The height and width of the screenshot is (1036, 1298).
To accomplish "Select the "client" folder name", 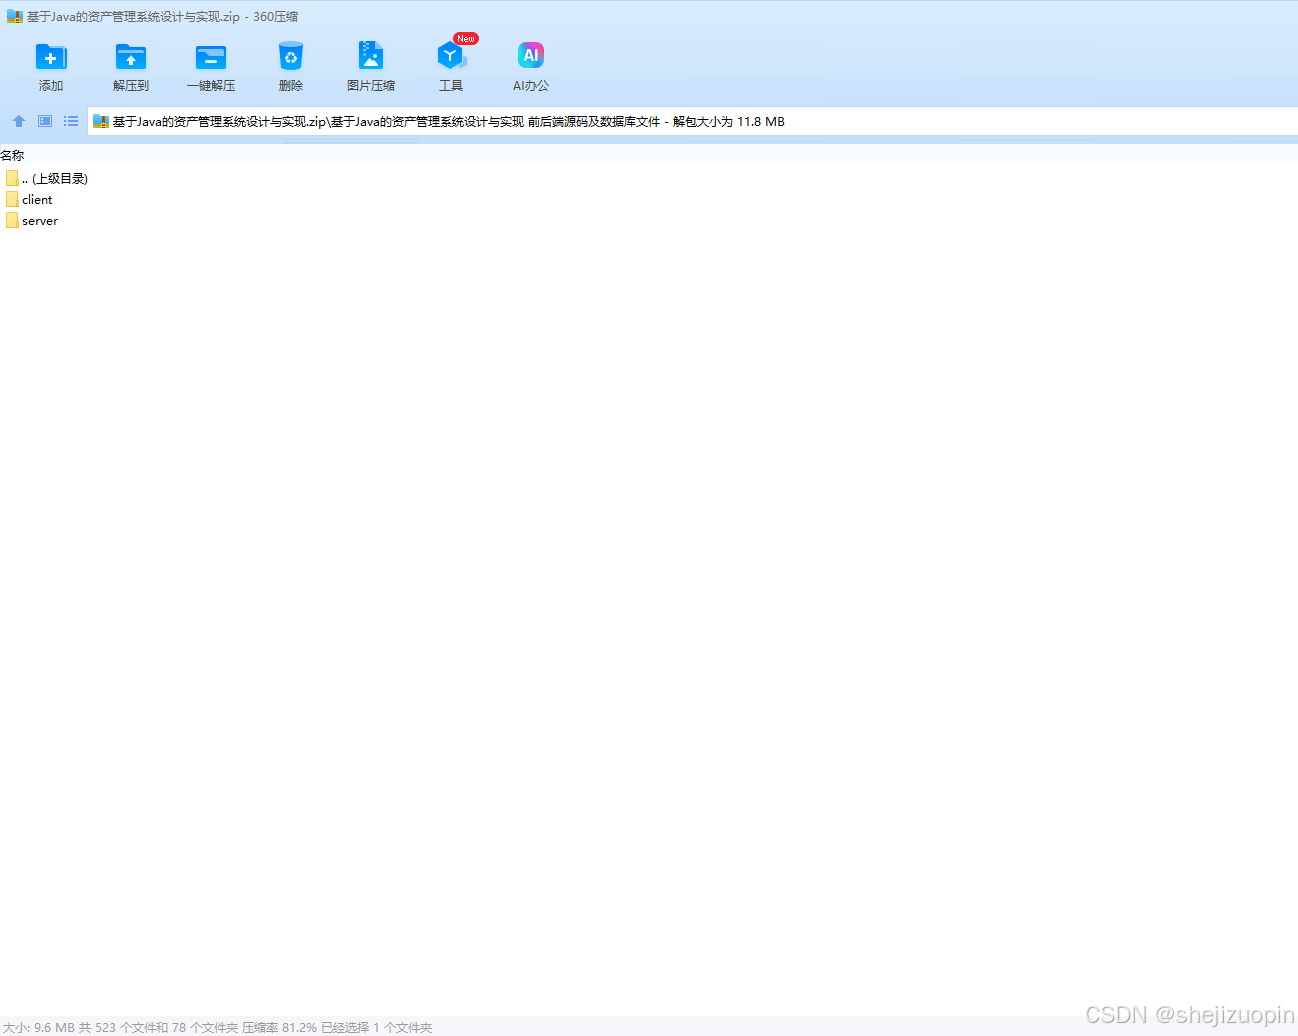I will click(x=37, y=200).
